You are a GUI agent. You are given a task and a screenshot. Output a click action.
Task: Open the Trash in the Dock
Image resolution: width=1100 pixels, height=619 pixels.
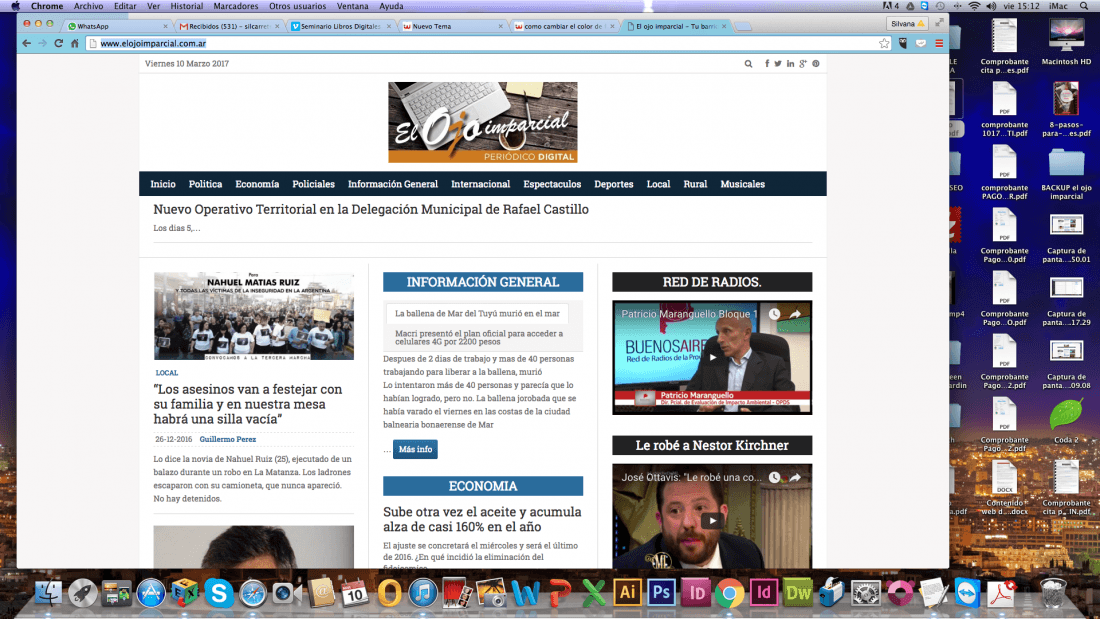[x=1053, y=594]
